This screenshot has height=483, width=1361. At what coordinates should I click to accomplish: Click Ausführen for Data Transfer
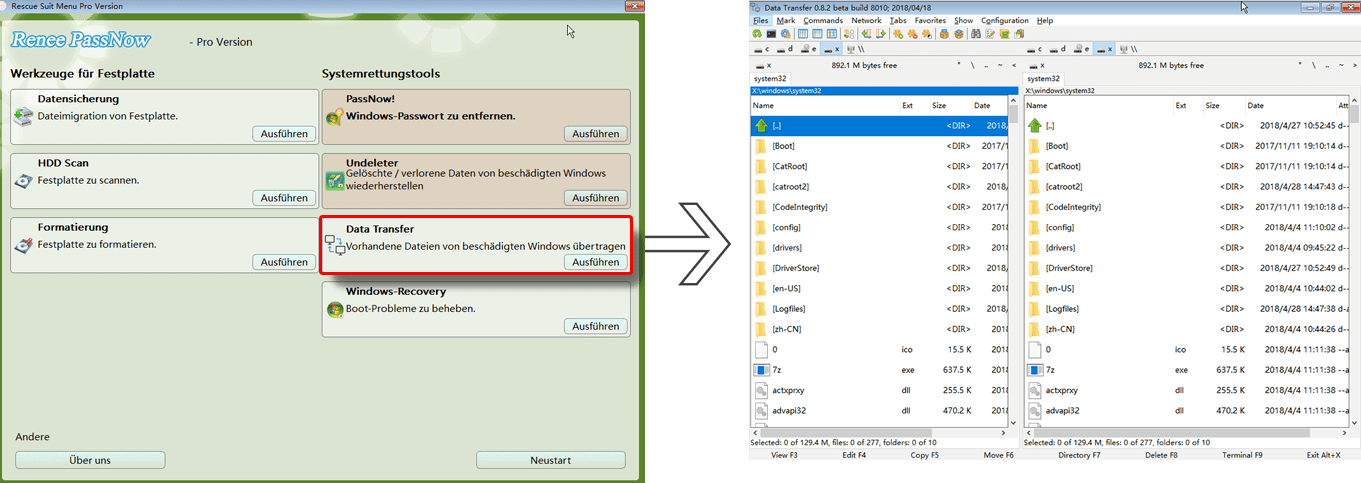(x=596, y=262)
